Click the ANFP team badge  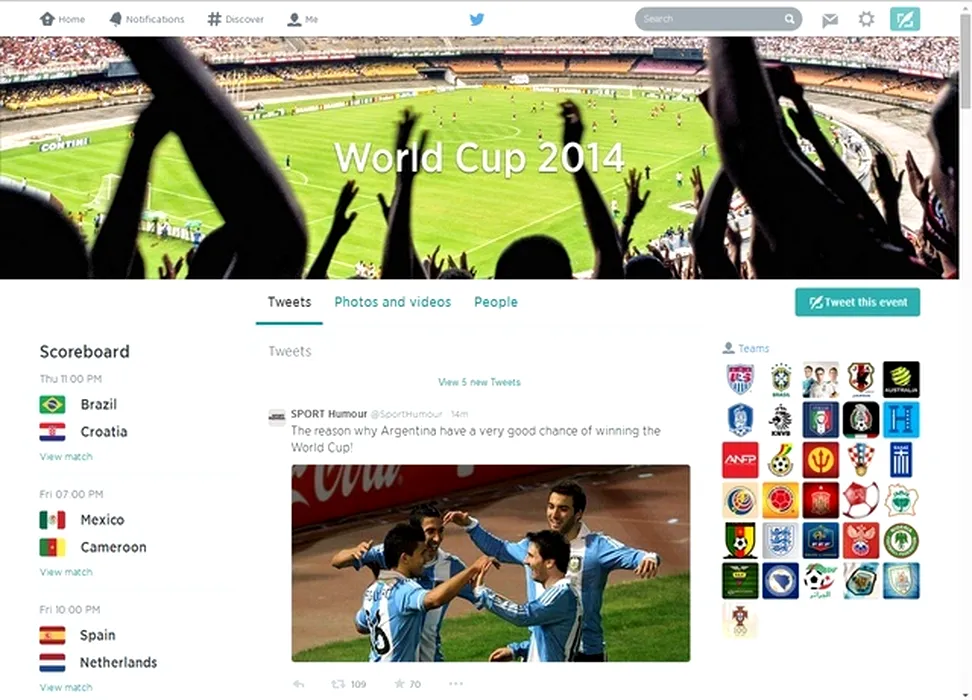pyautogui.click(x=740, y=460)
